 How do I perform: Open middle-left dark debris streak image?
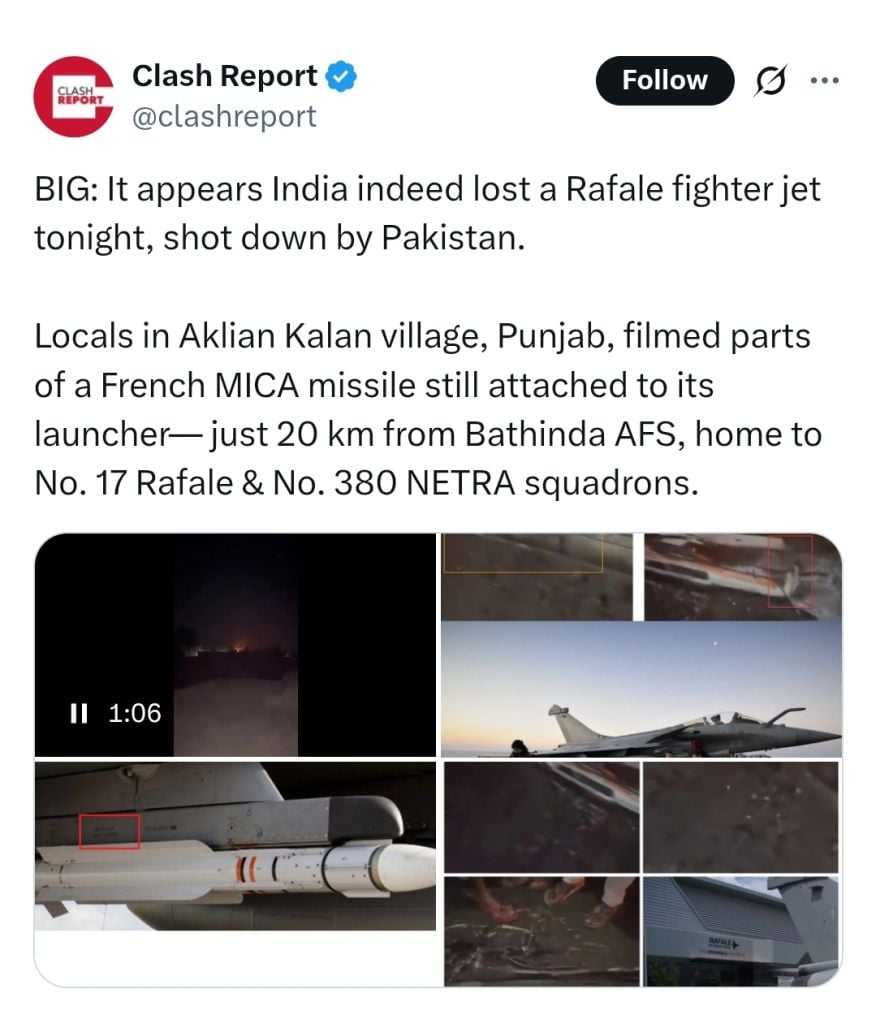click(542, 817)
